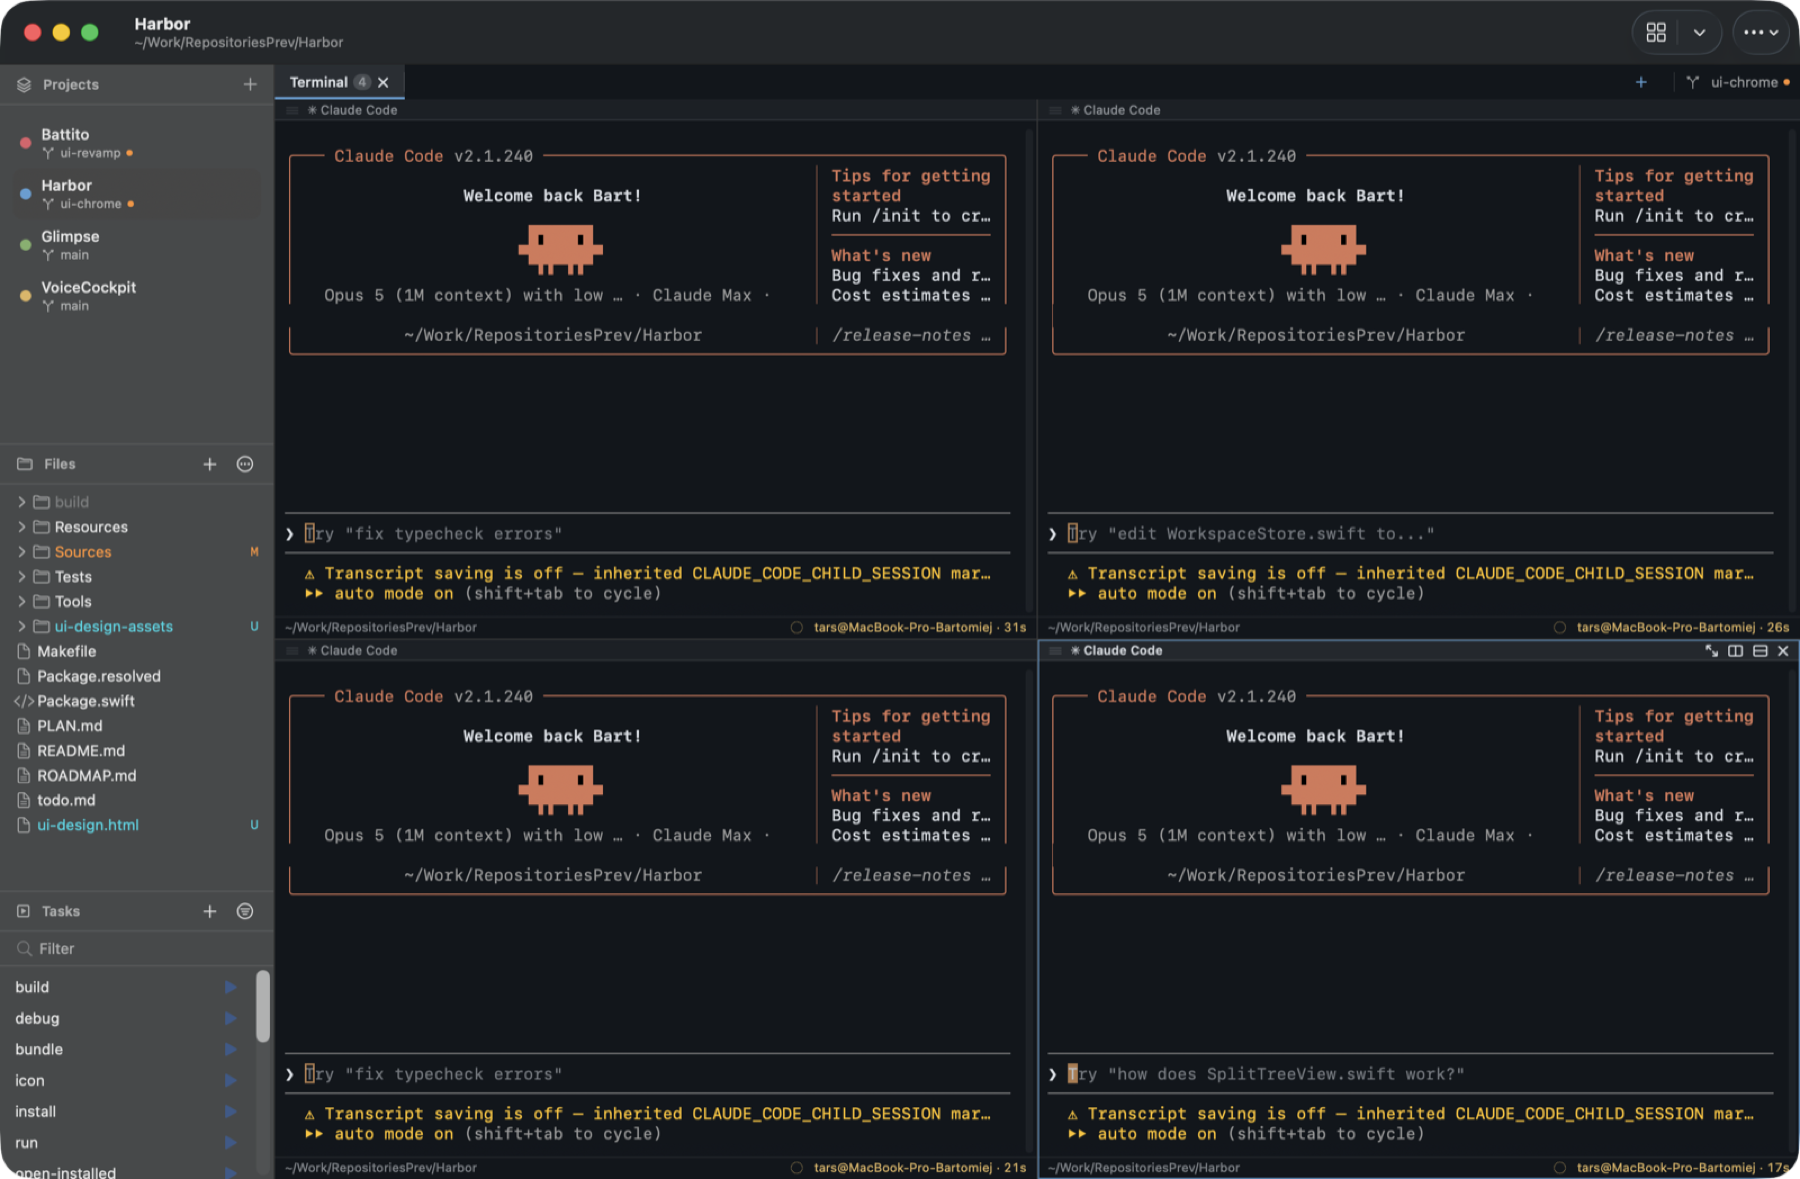Expand the Resources folder

point(22,527)
